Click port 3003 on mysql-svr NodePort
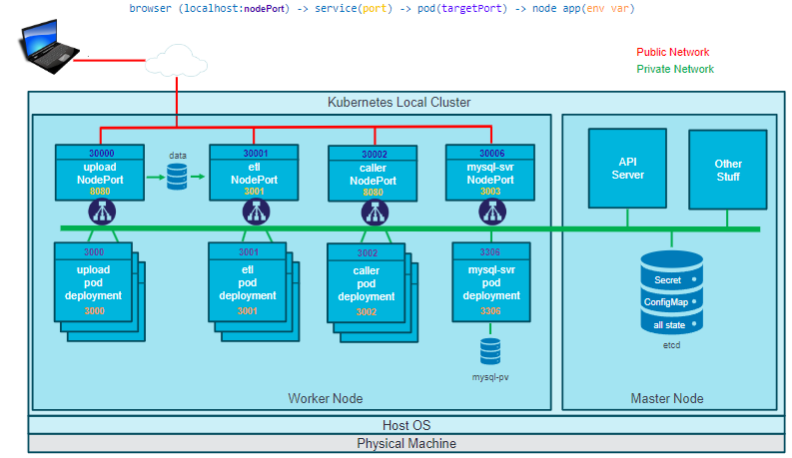 [x=490, y=191]
